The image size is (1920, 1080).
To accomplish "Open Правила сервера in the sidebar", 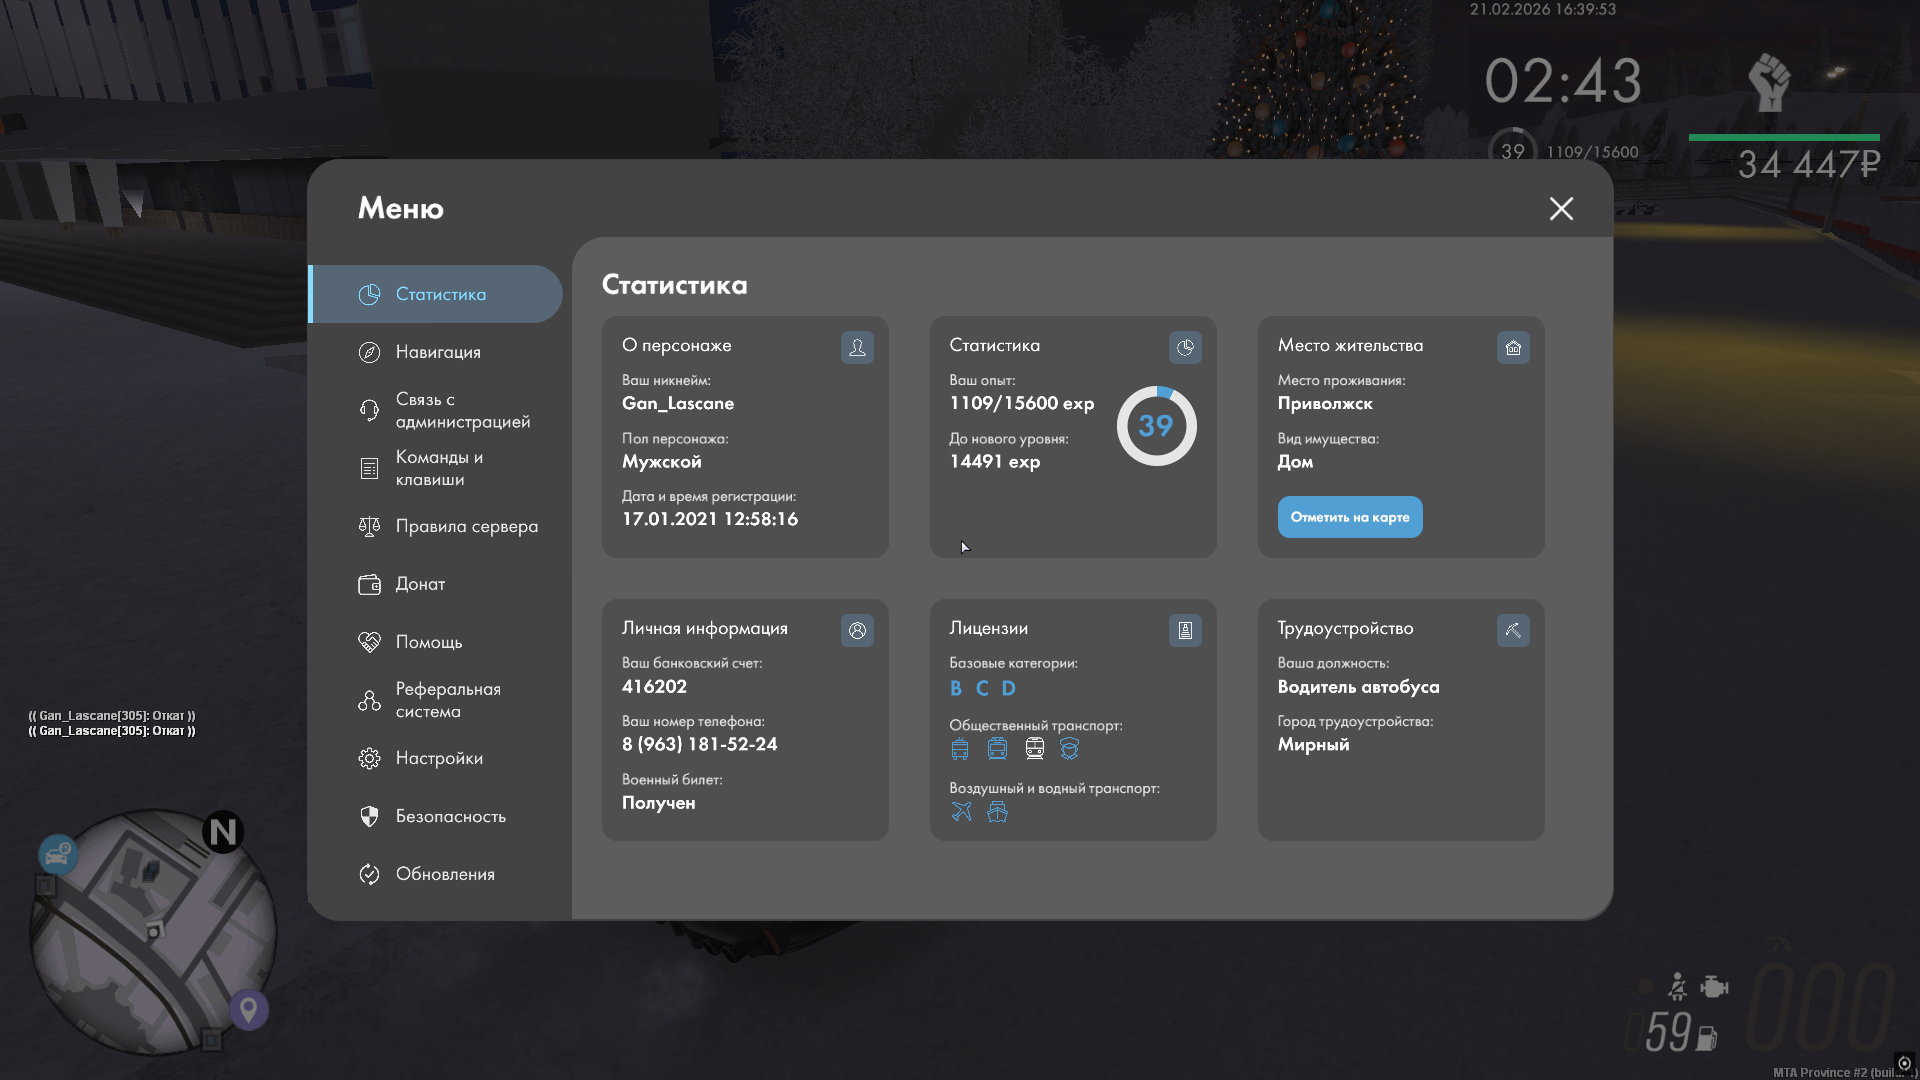I will (x=466, y=526).
